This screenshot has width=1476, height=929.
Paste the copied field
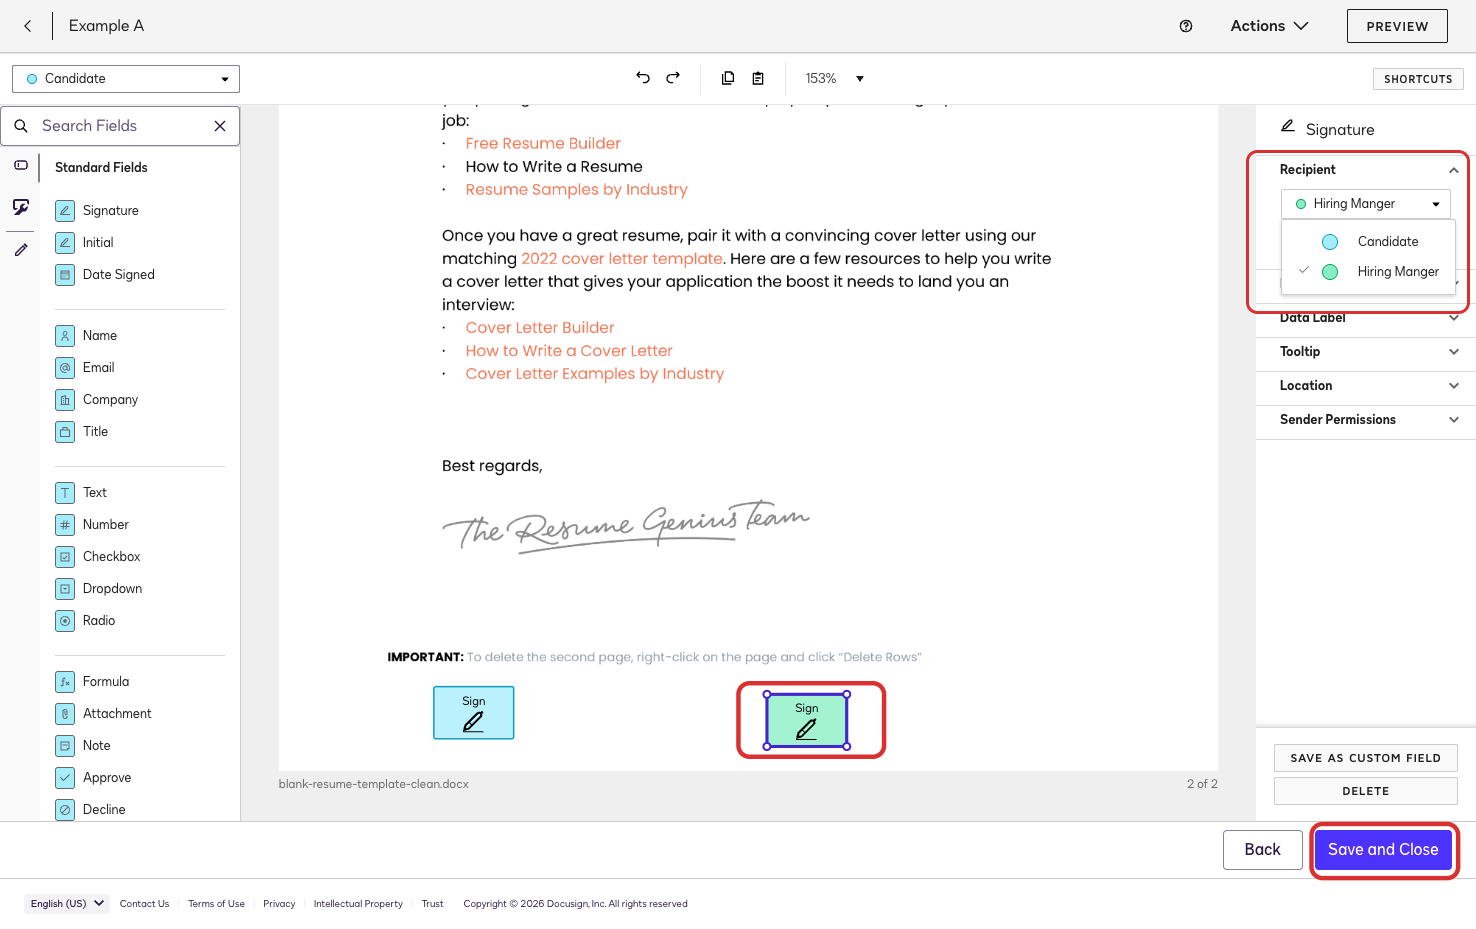click(758, 78)
